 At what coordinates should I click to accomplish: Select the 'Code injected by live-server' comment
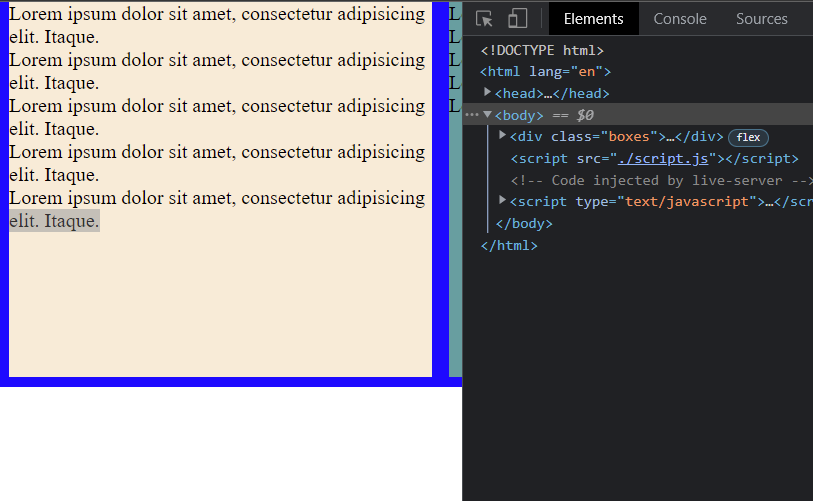point(662,180)
